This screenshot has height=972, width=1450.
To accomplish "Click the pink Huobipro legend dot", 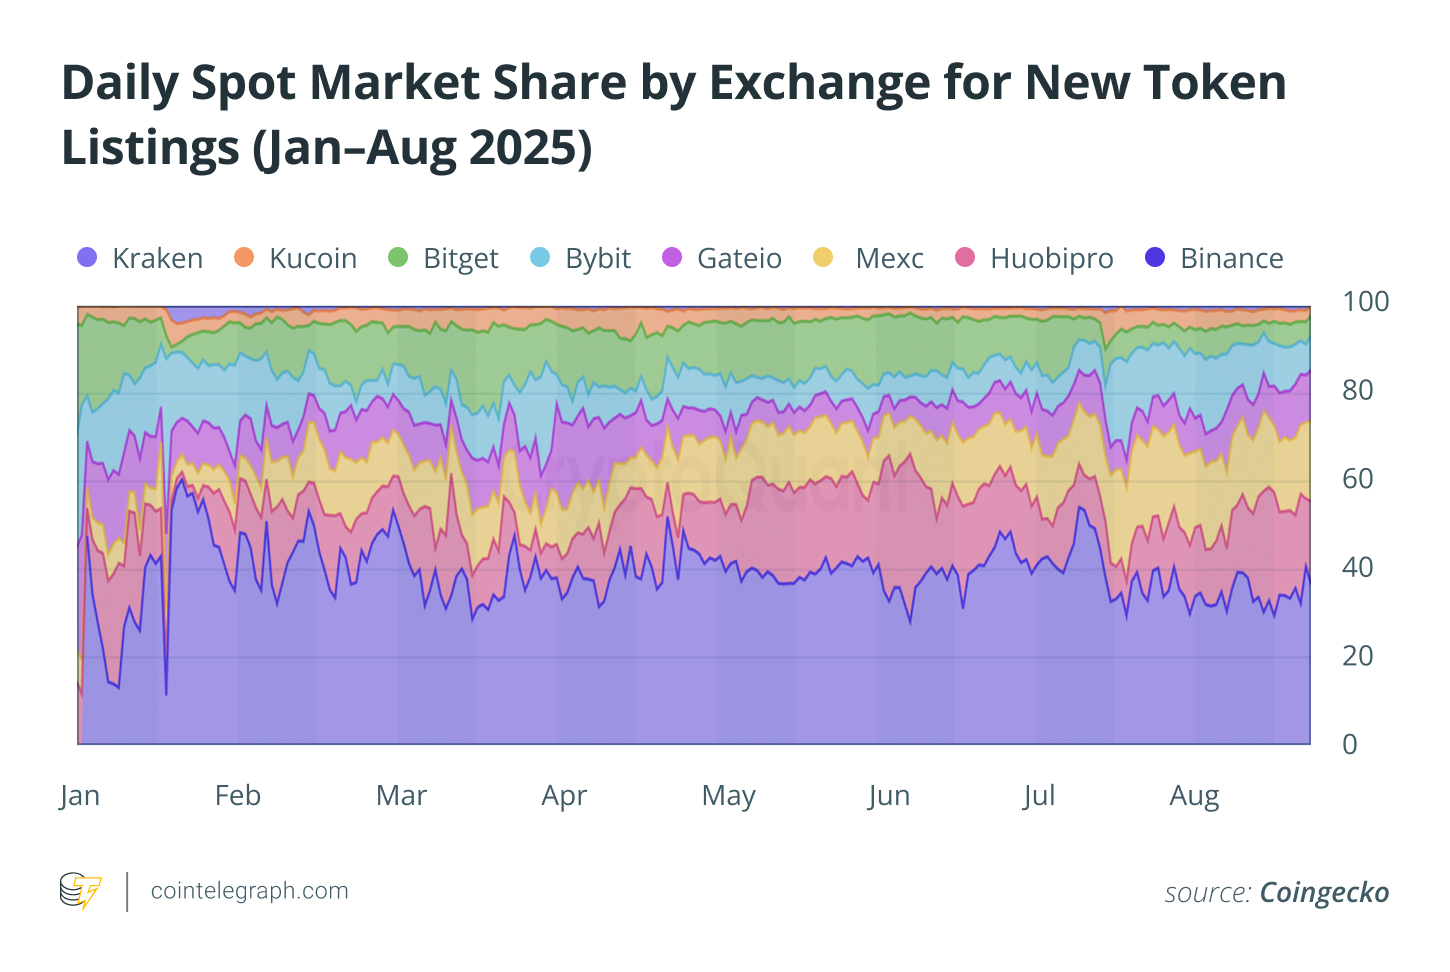I will point(965,258).
